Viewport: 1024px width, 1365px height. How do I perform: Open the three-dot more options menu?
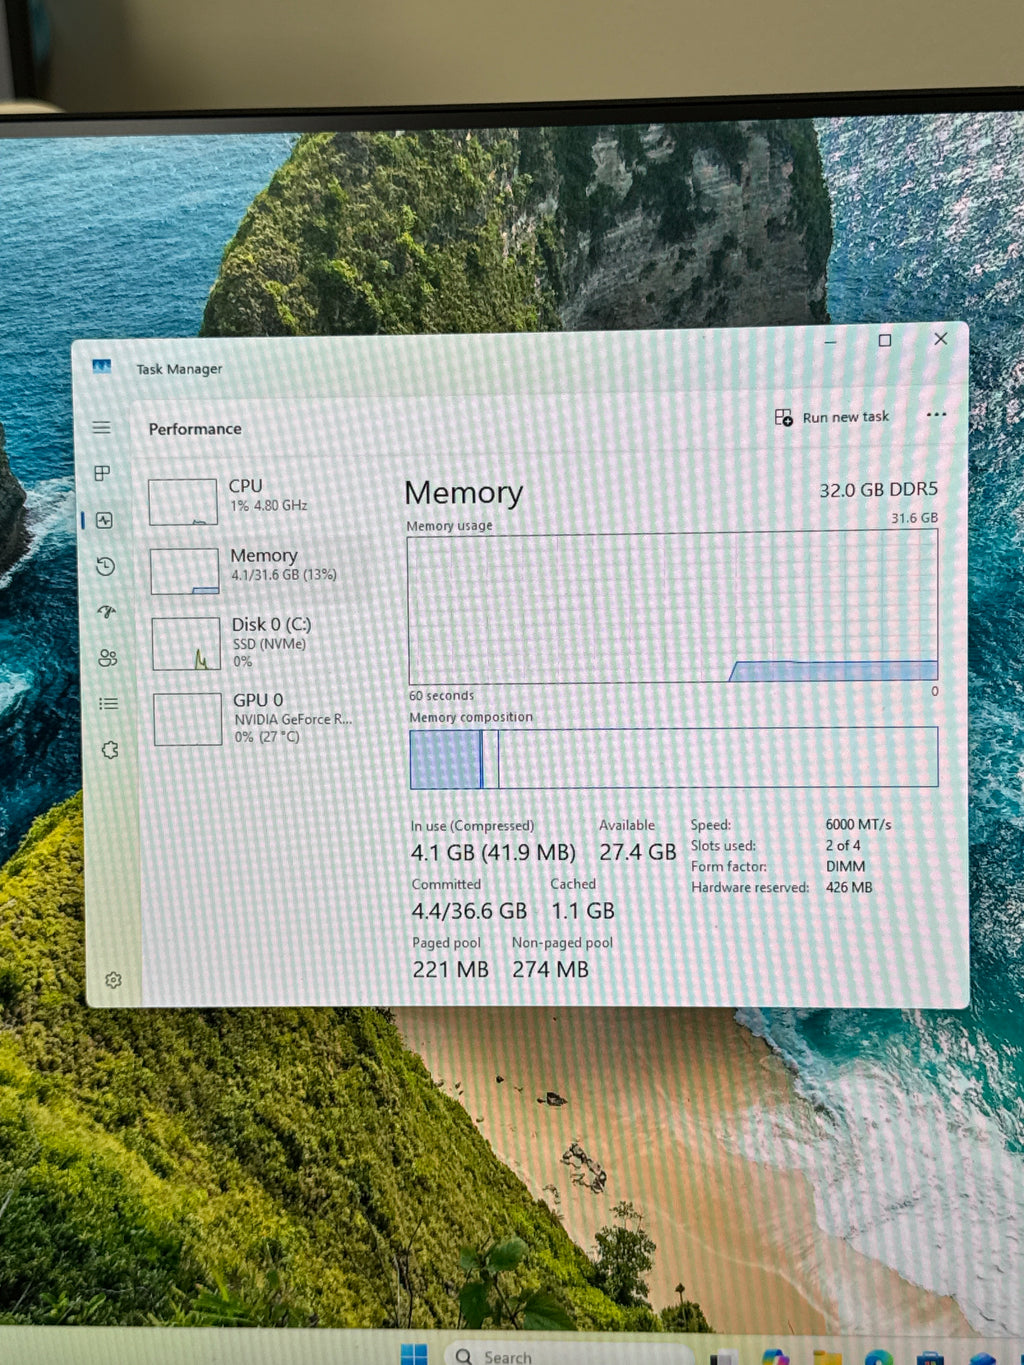click(x=936, y=415)
